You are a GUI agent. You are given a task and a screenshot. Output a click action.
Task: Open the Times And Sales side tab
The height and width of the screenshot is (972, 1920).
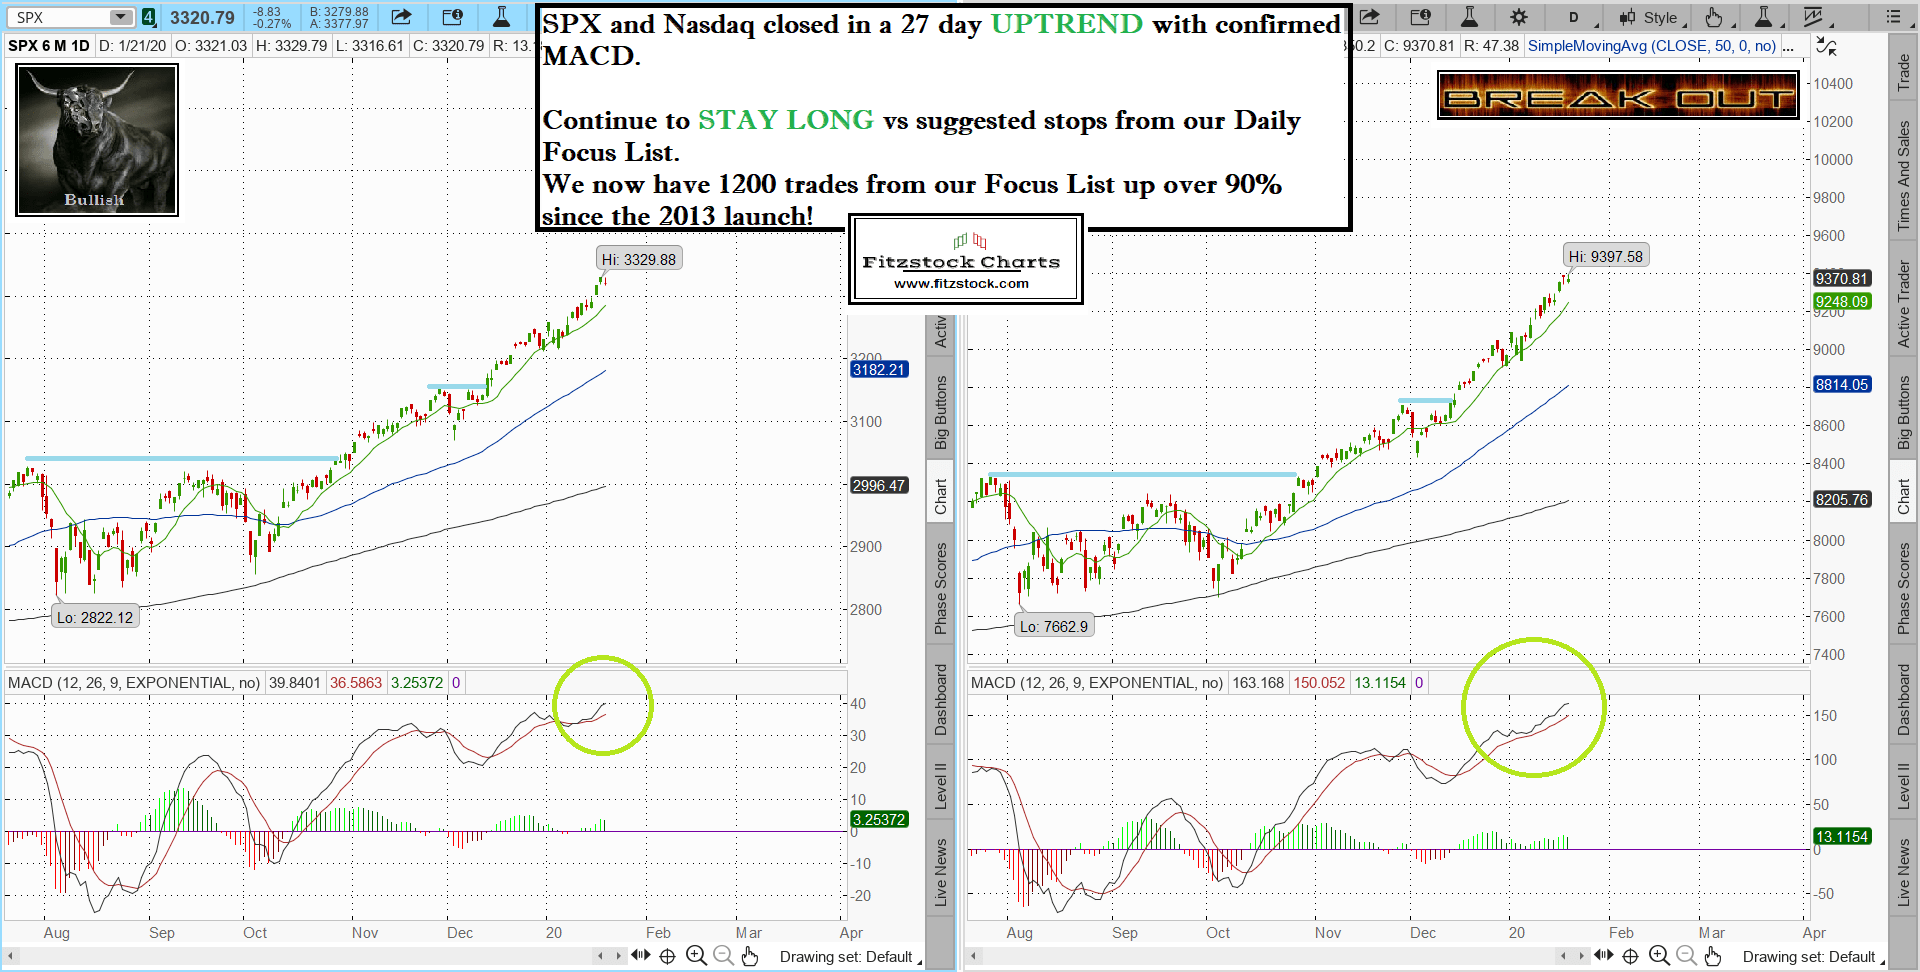pos(1904,175)
